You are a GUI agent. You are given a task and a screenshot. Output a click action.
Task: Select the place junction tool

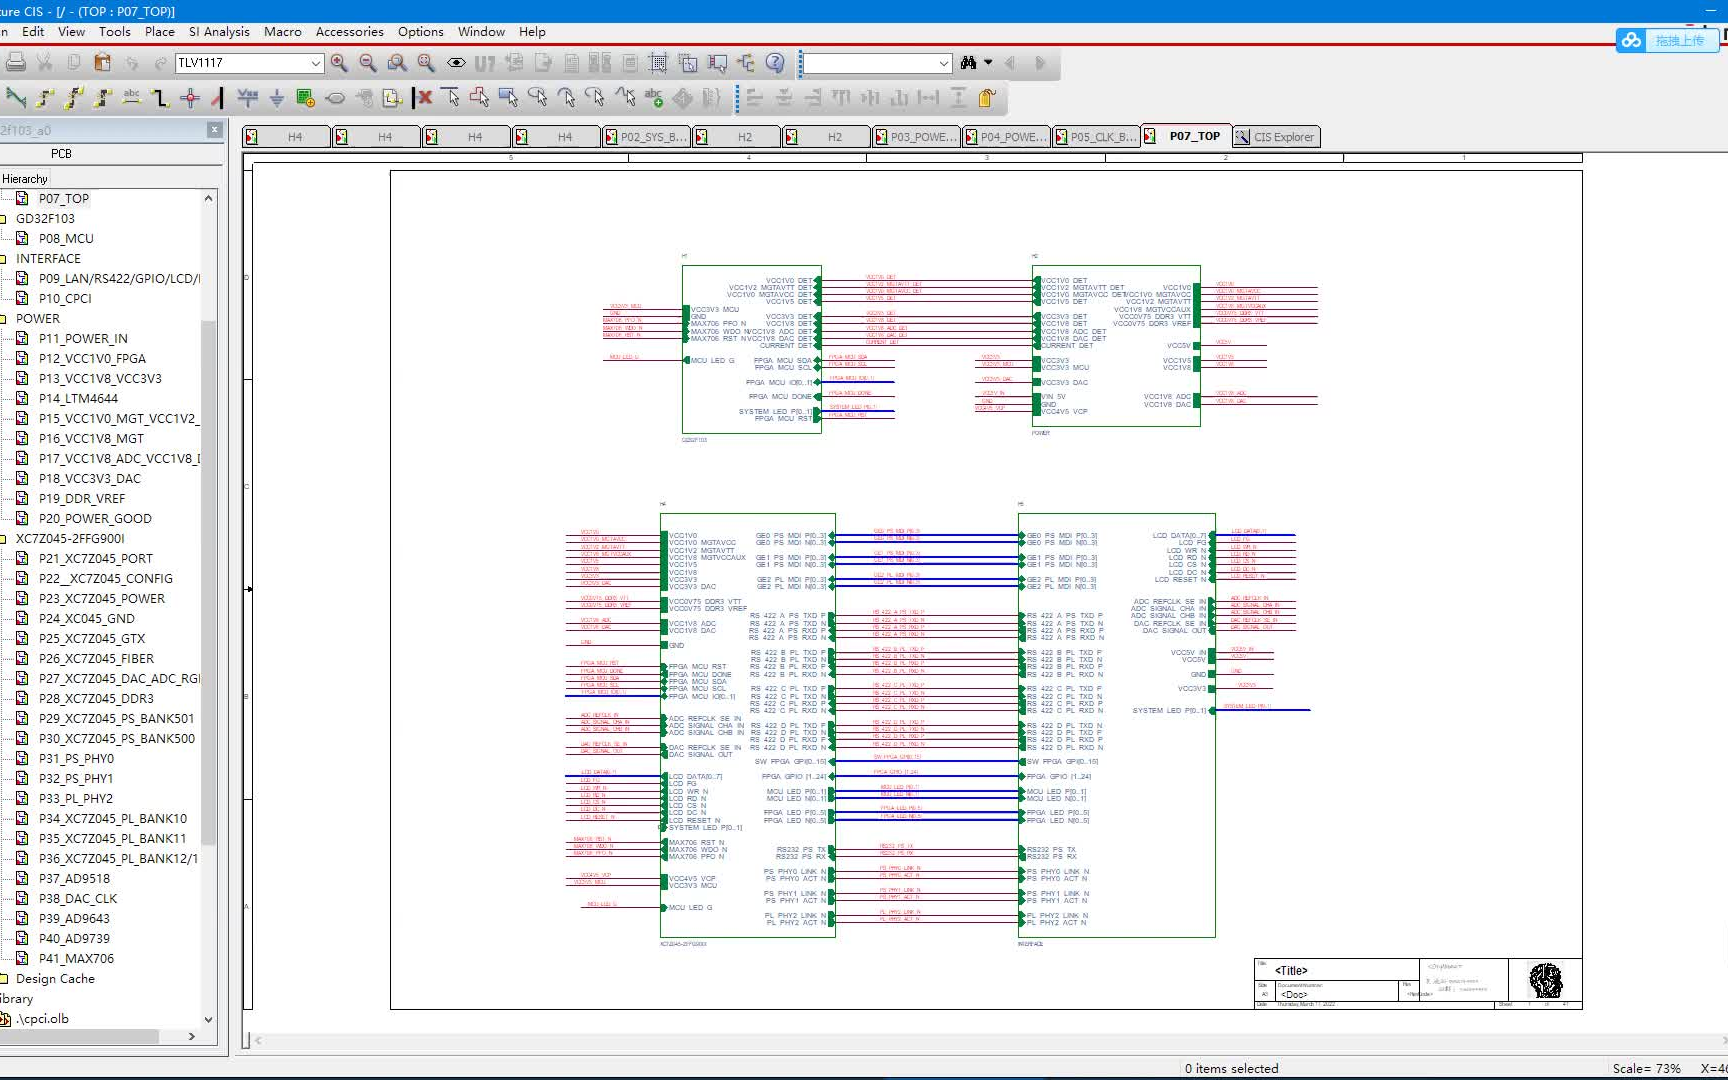click(x=190, y=98)
